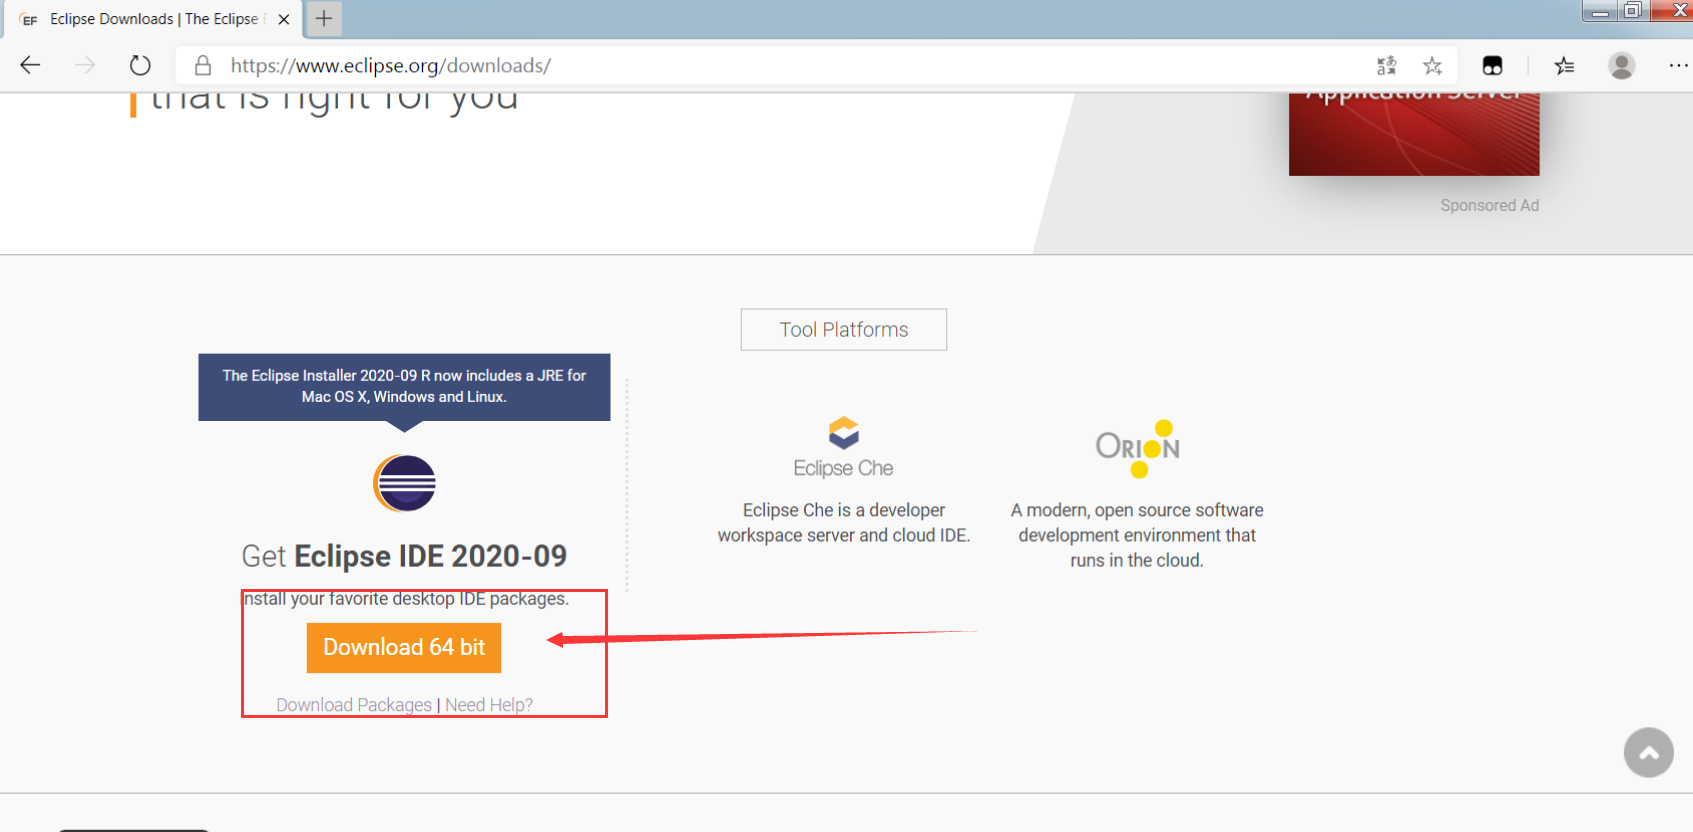Open Download Packages link
This screenshot has width=1693, height=832.
click(x=354, y=705)
